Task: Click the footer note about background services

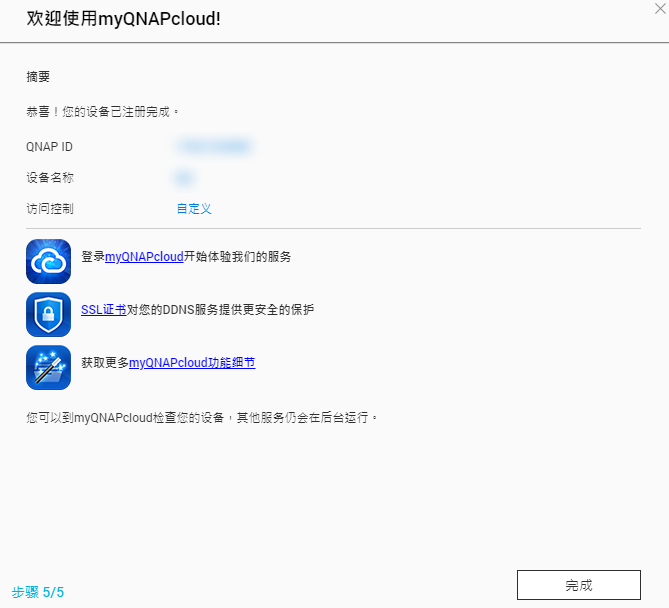Action: (x=203, y=417)
